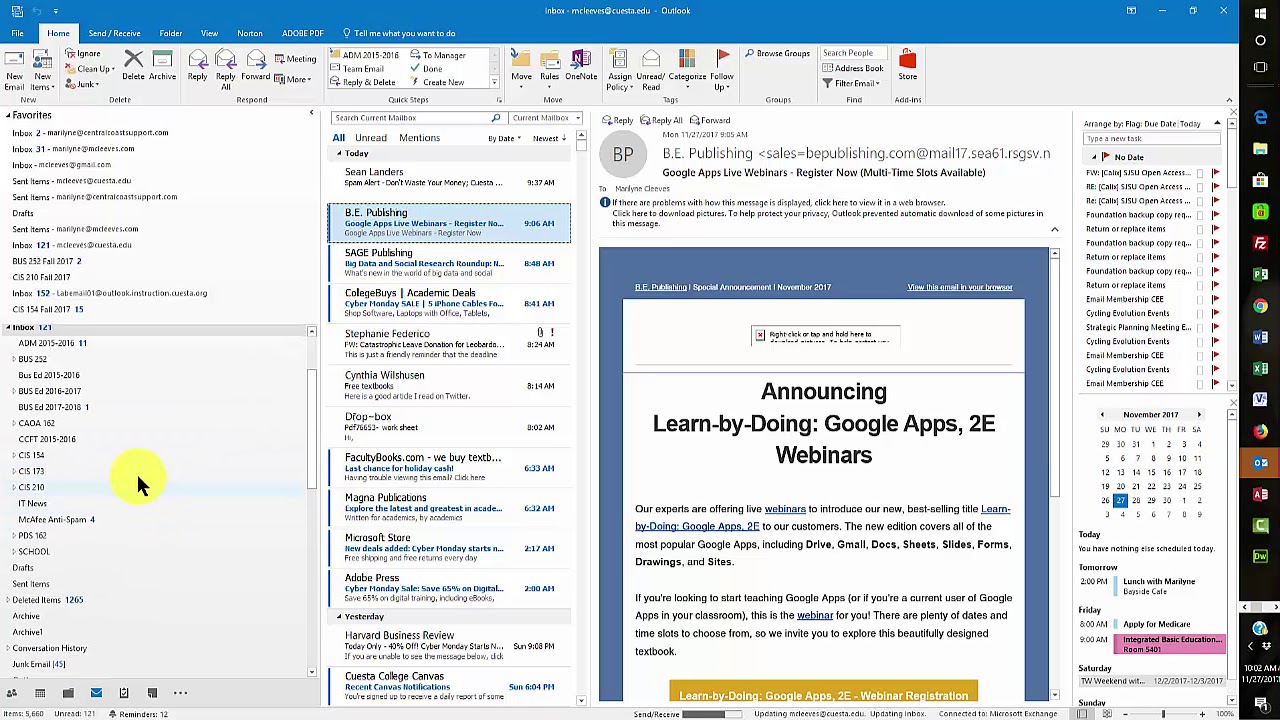Switch to the View tab

point(209,33)
